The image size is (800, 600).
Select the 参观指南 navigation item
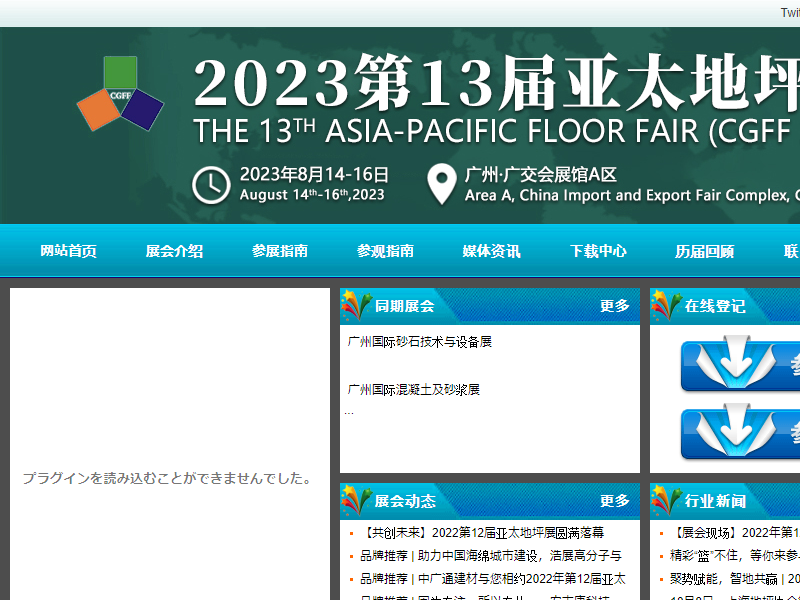tap(385, 251)
